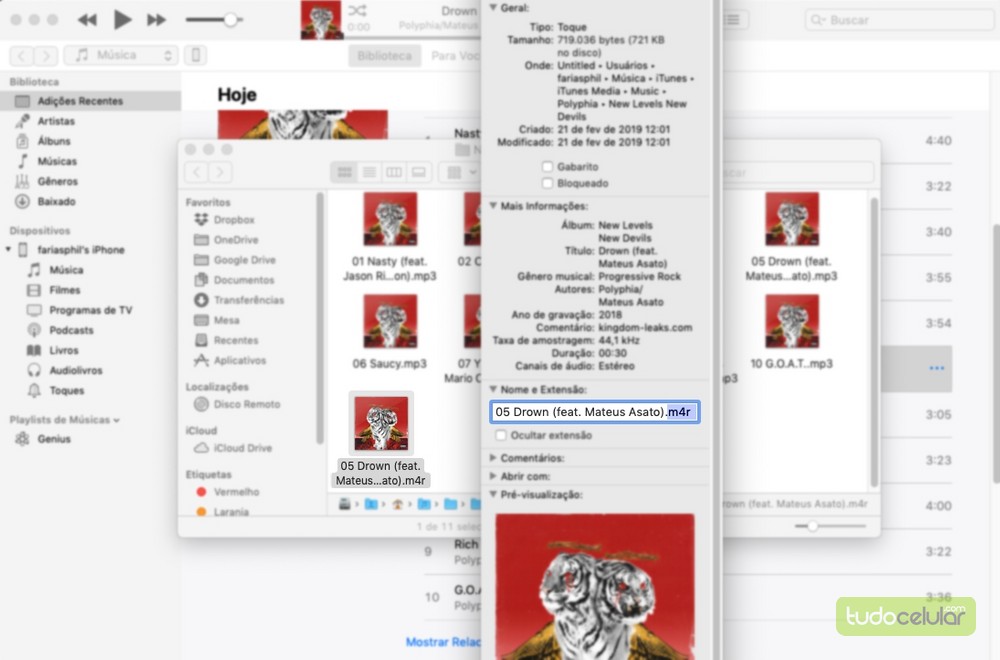Expand the Abrir com section

click(492, 476)
